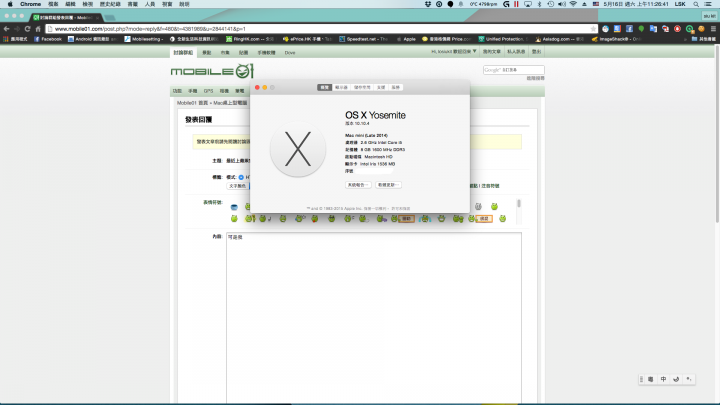Click the Chrome user profile button

click(709, 16)
